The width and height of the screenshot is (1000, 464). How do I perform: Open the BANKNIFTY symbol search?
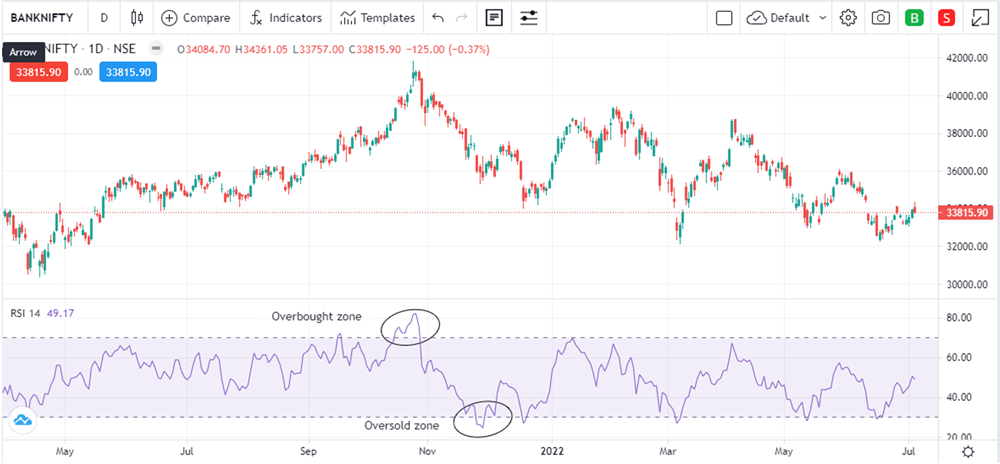41,18
